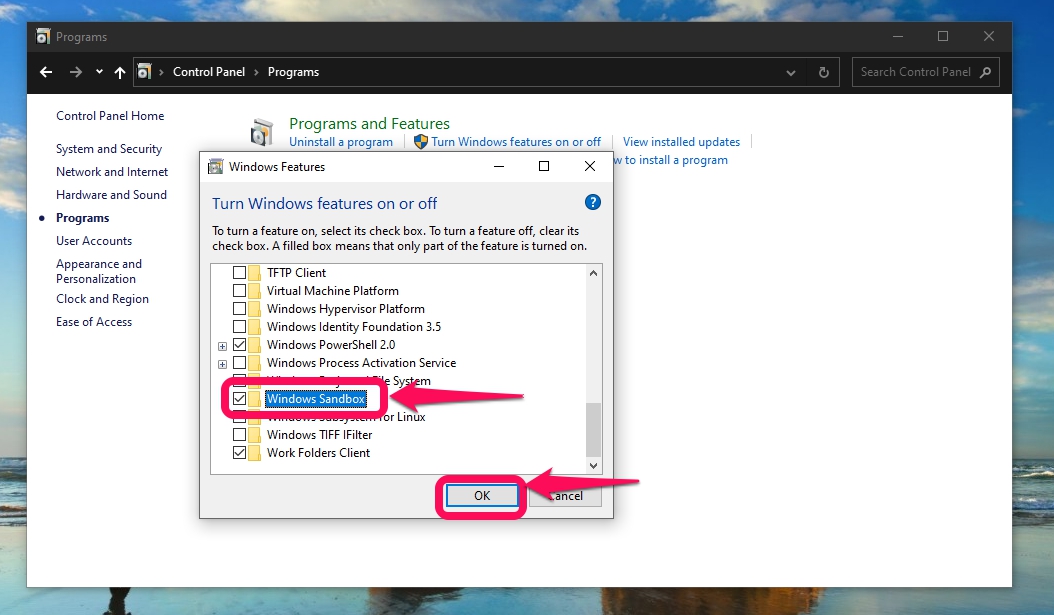Open Hardware and Sound category

click(x=111, y=194)
